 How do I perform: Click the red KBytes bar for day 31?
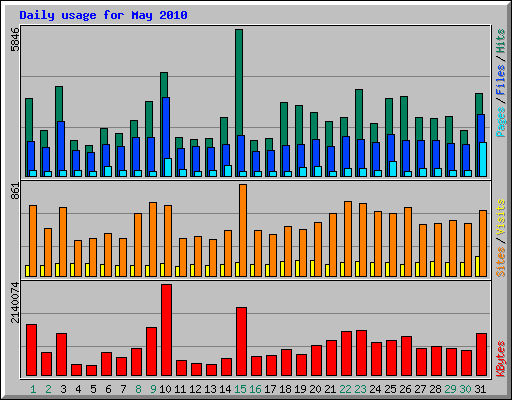[481, 354]
